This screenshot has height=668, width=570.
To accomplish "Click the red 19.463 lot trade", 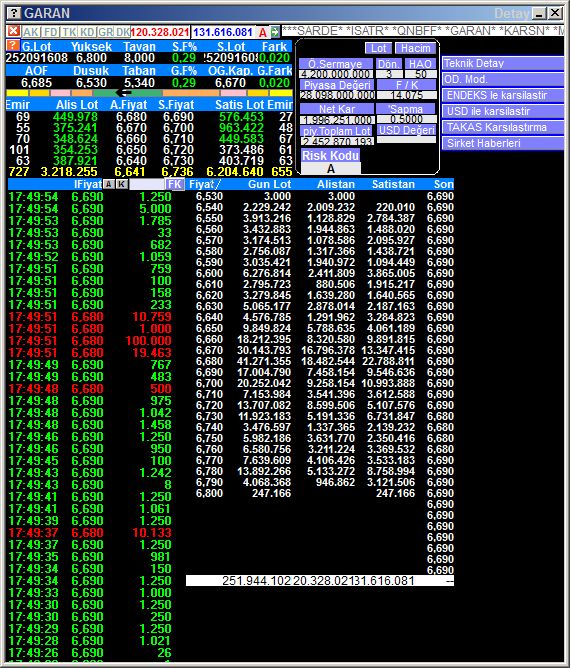I will (152, 353).
